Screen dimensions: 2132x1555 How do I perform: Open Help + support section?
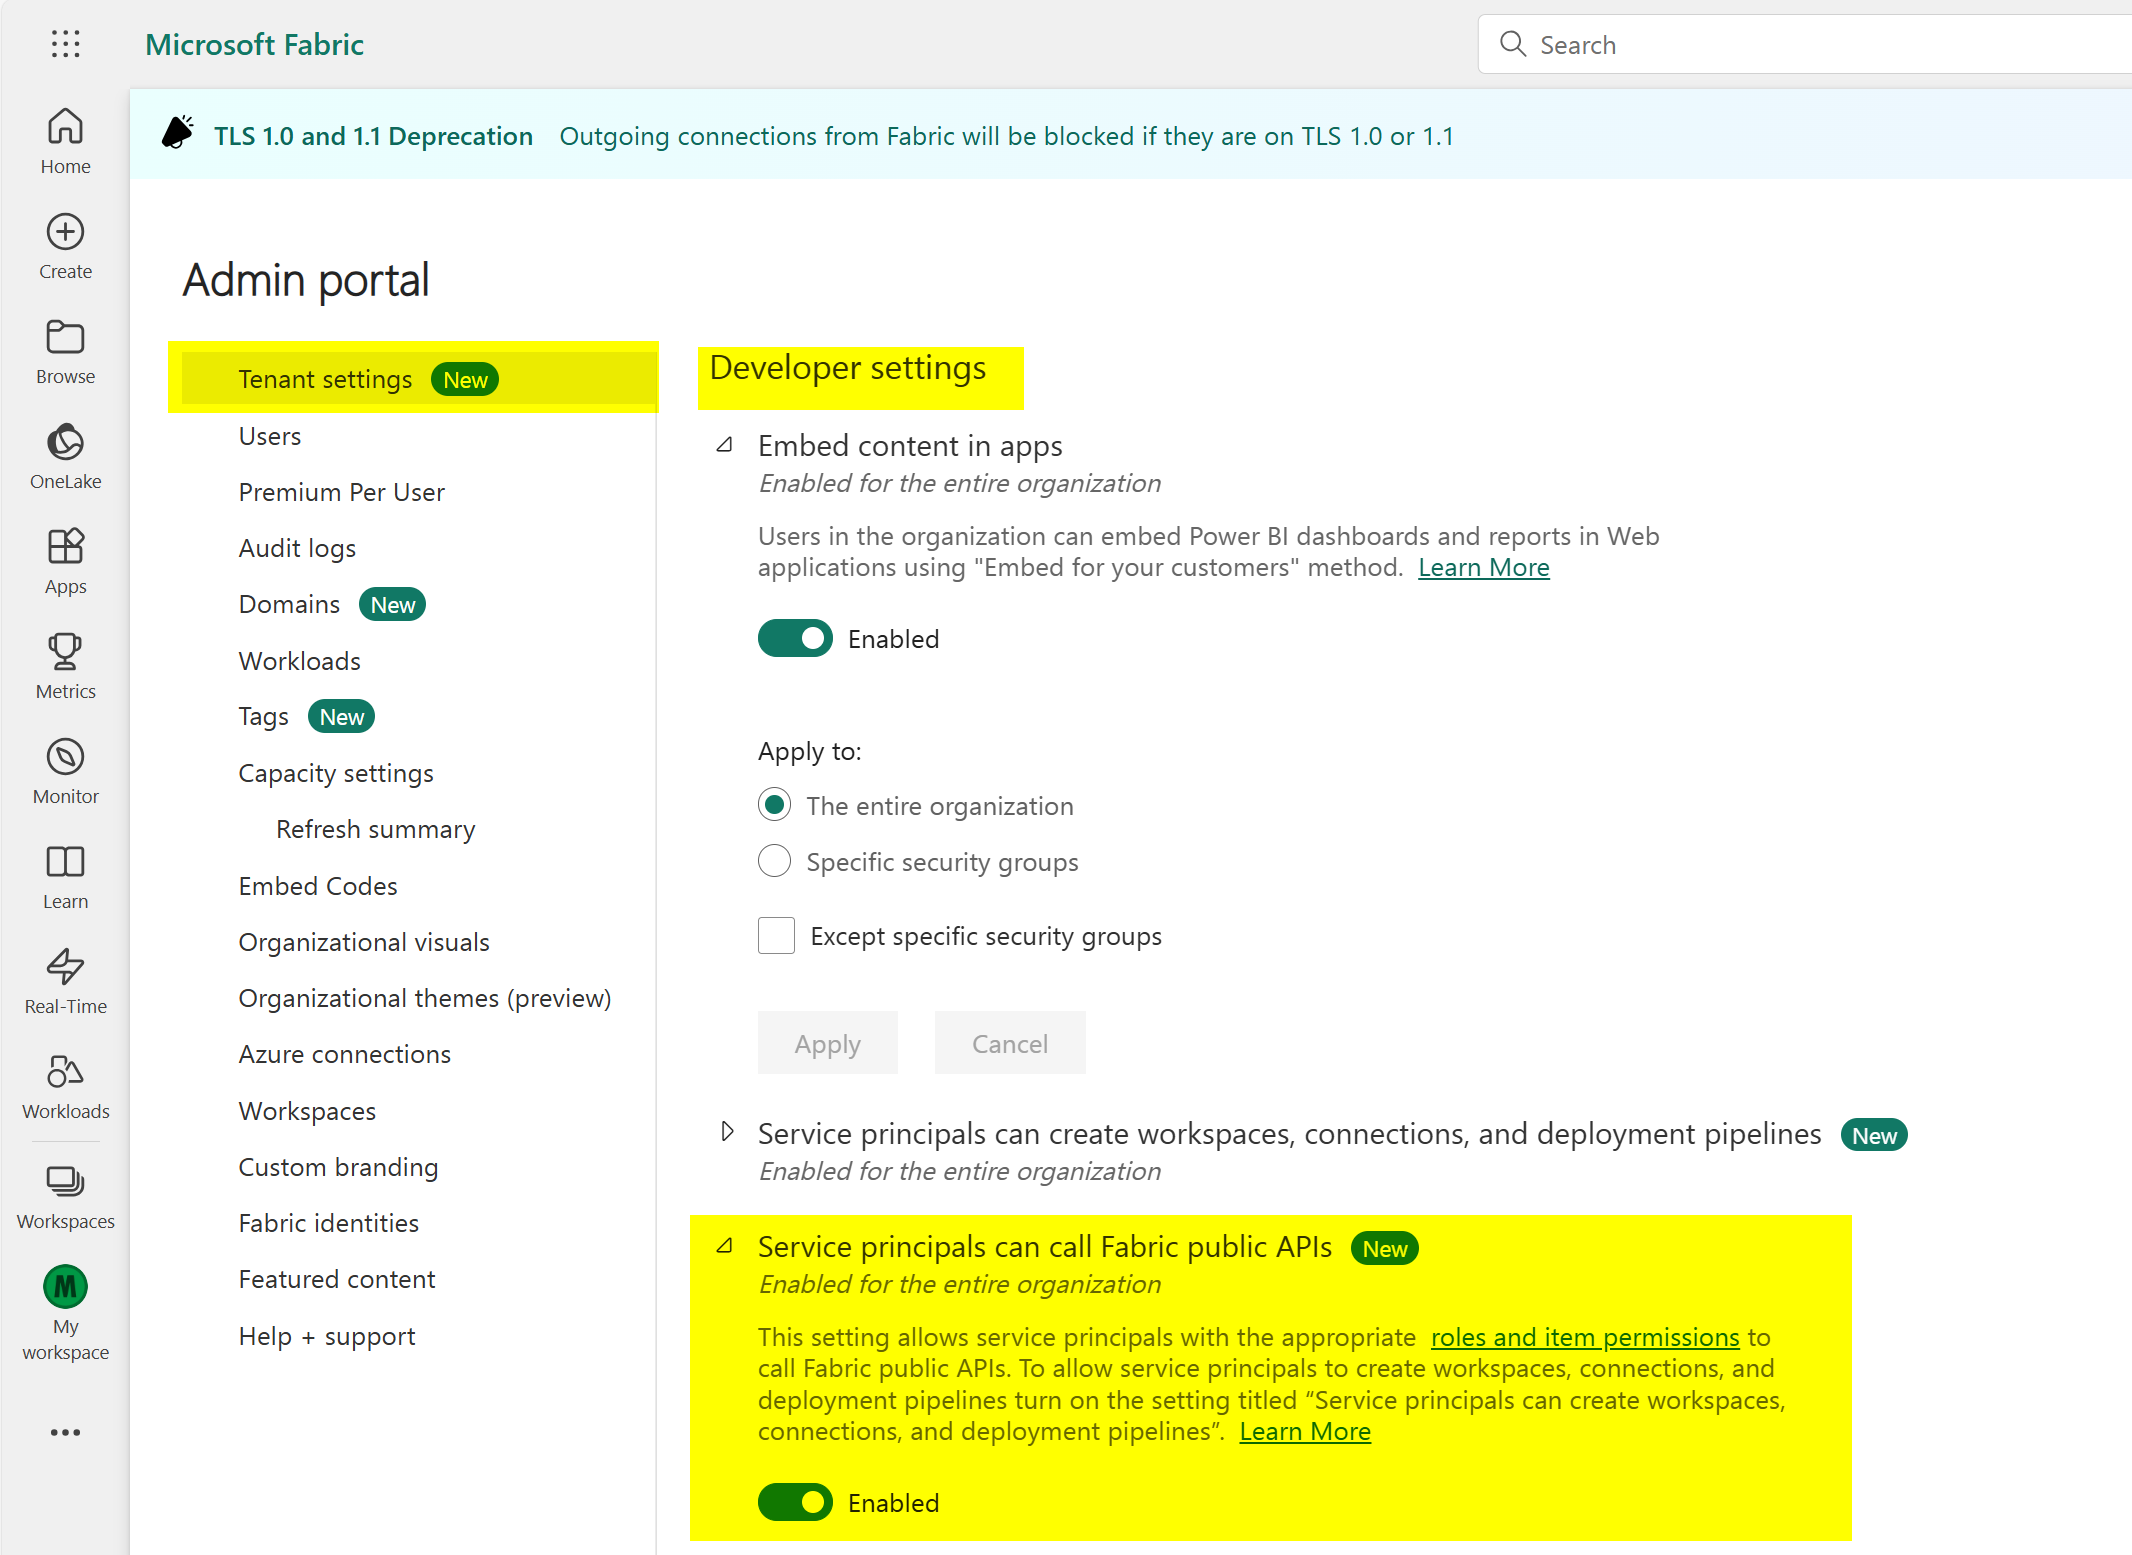(327, 1336)
